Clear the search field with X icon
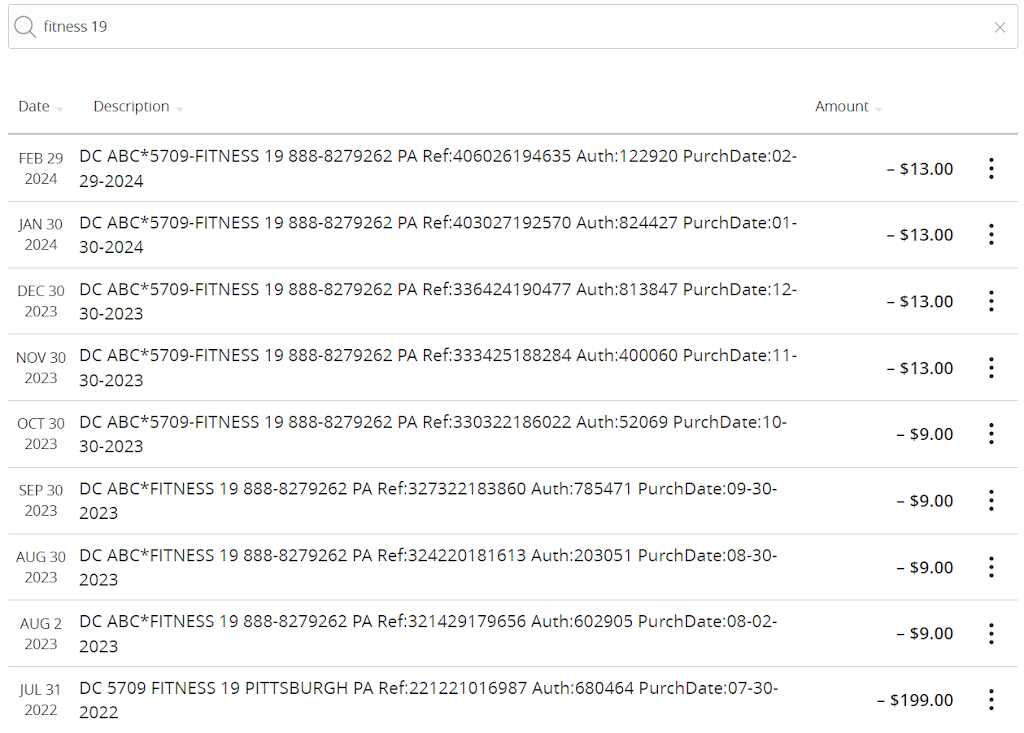 [x=1000, y=28]
